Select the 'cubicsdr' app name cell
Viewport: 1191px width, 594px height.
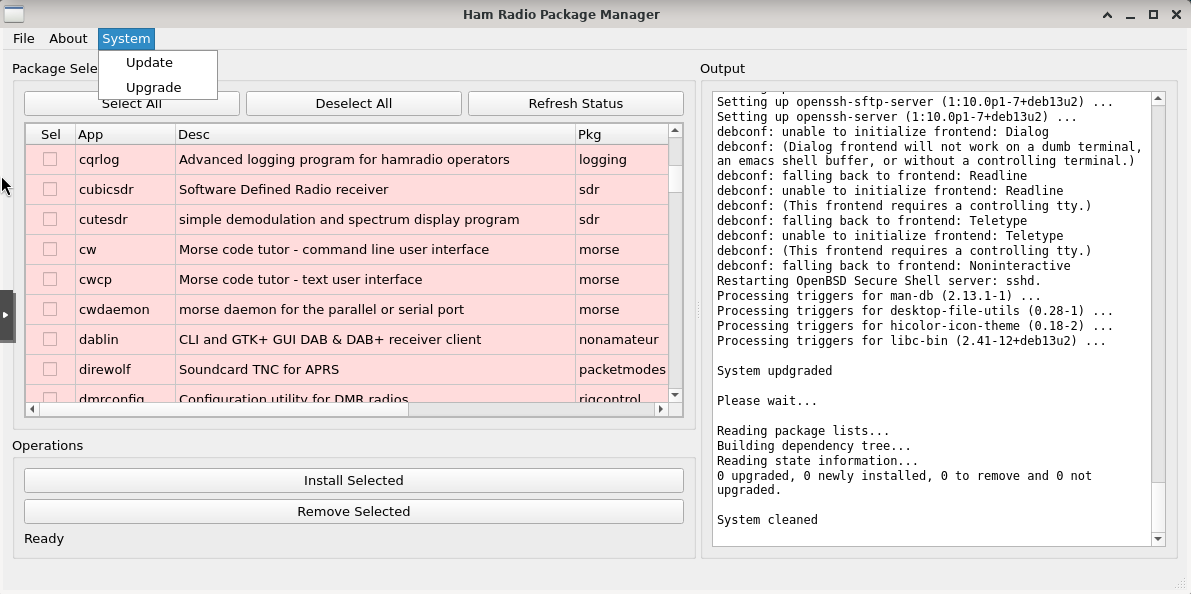(x=125, y=189)
